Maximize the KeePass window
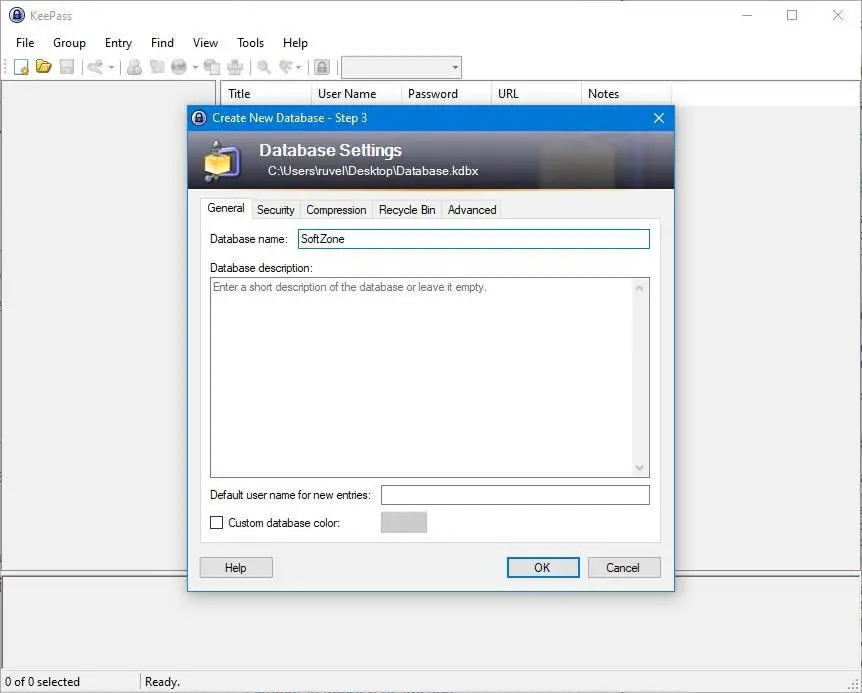The image size is (862, 693). pyautogui.click(x=792, y=15)
